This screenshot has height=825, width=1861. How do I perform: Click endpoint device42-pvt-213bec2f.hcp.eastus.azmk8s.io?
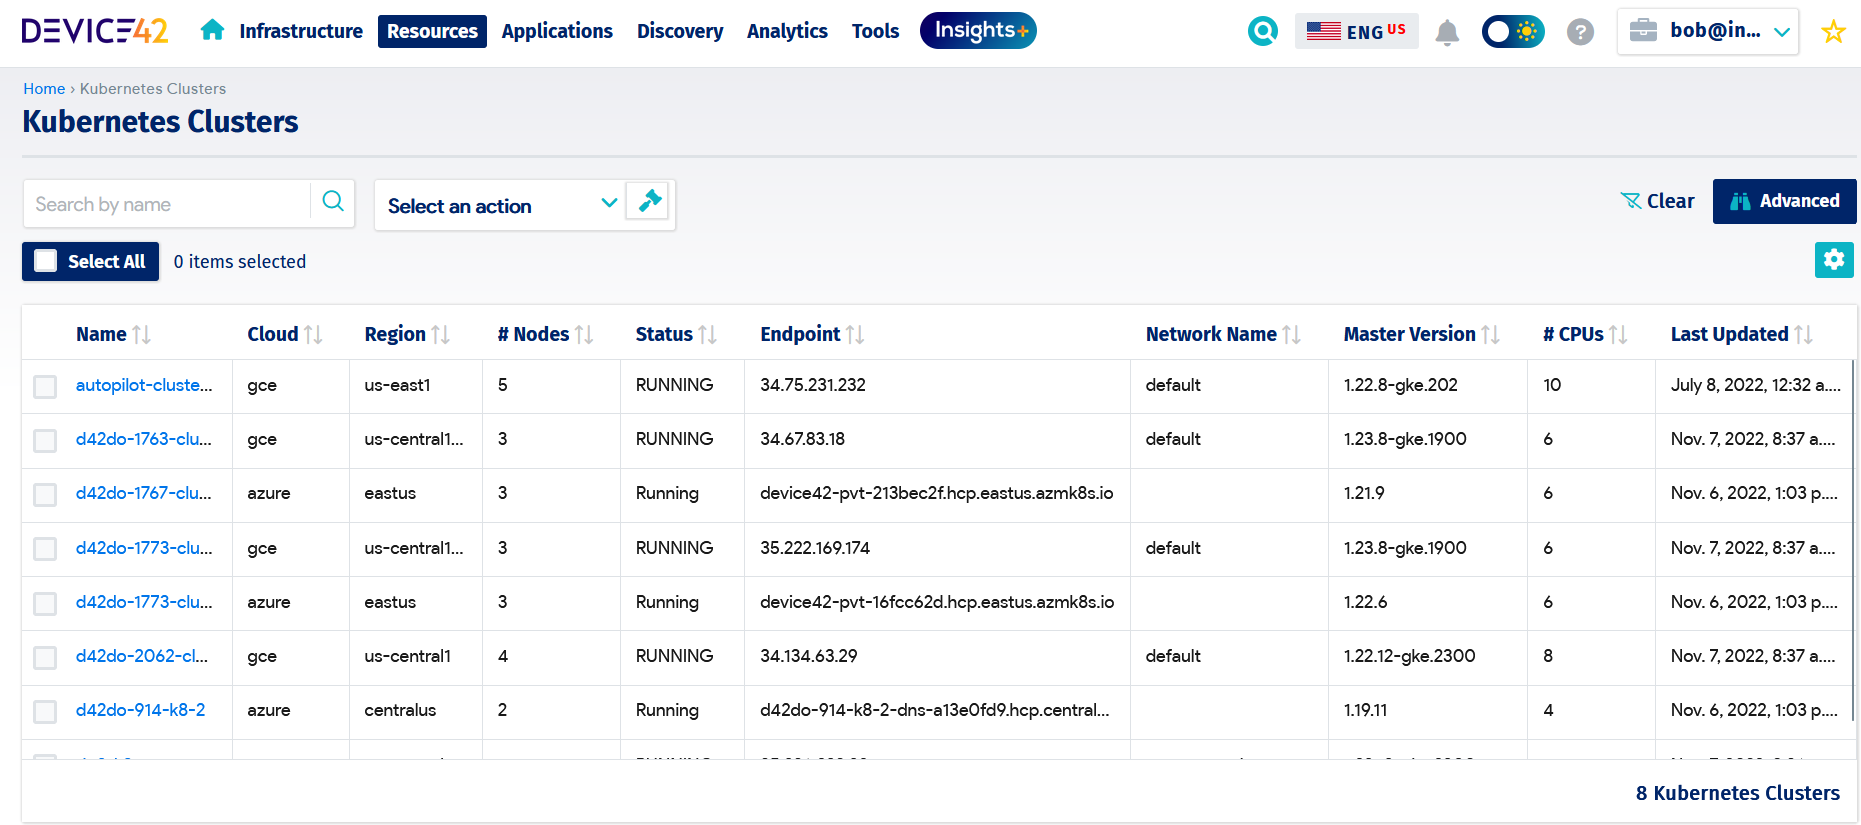coord(937,493)
